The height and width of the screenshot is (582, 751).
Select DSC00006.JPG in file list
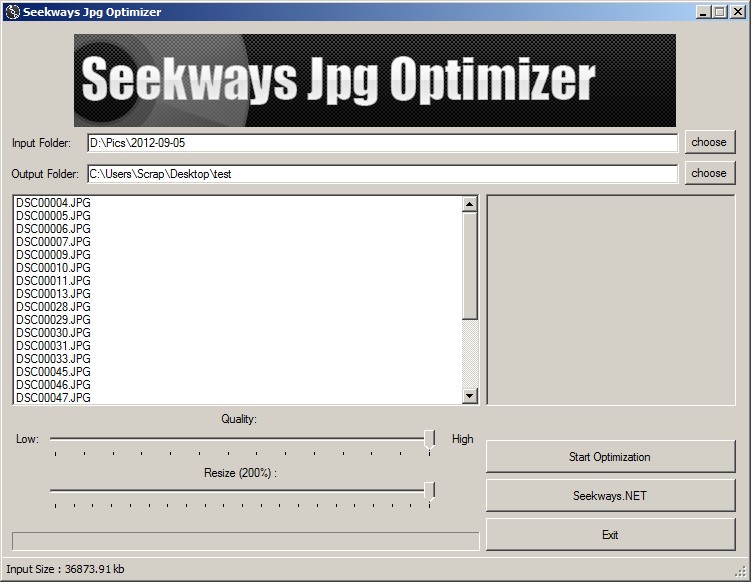coord(53,228)
